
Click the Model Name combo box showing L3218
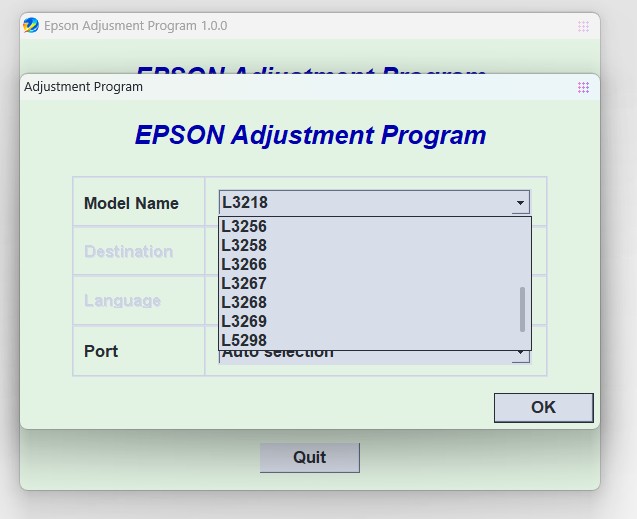pos(374,202)
